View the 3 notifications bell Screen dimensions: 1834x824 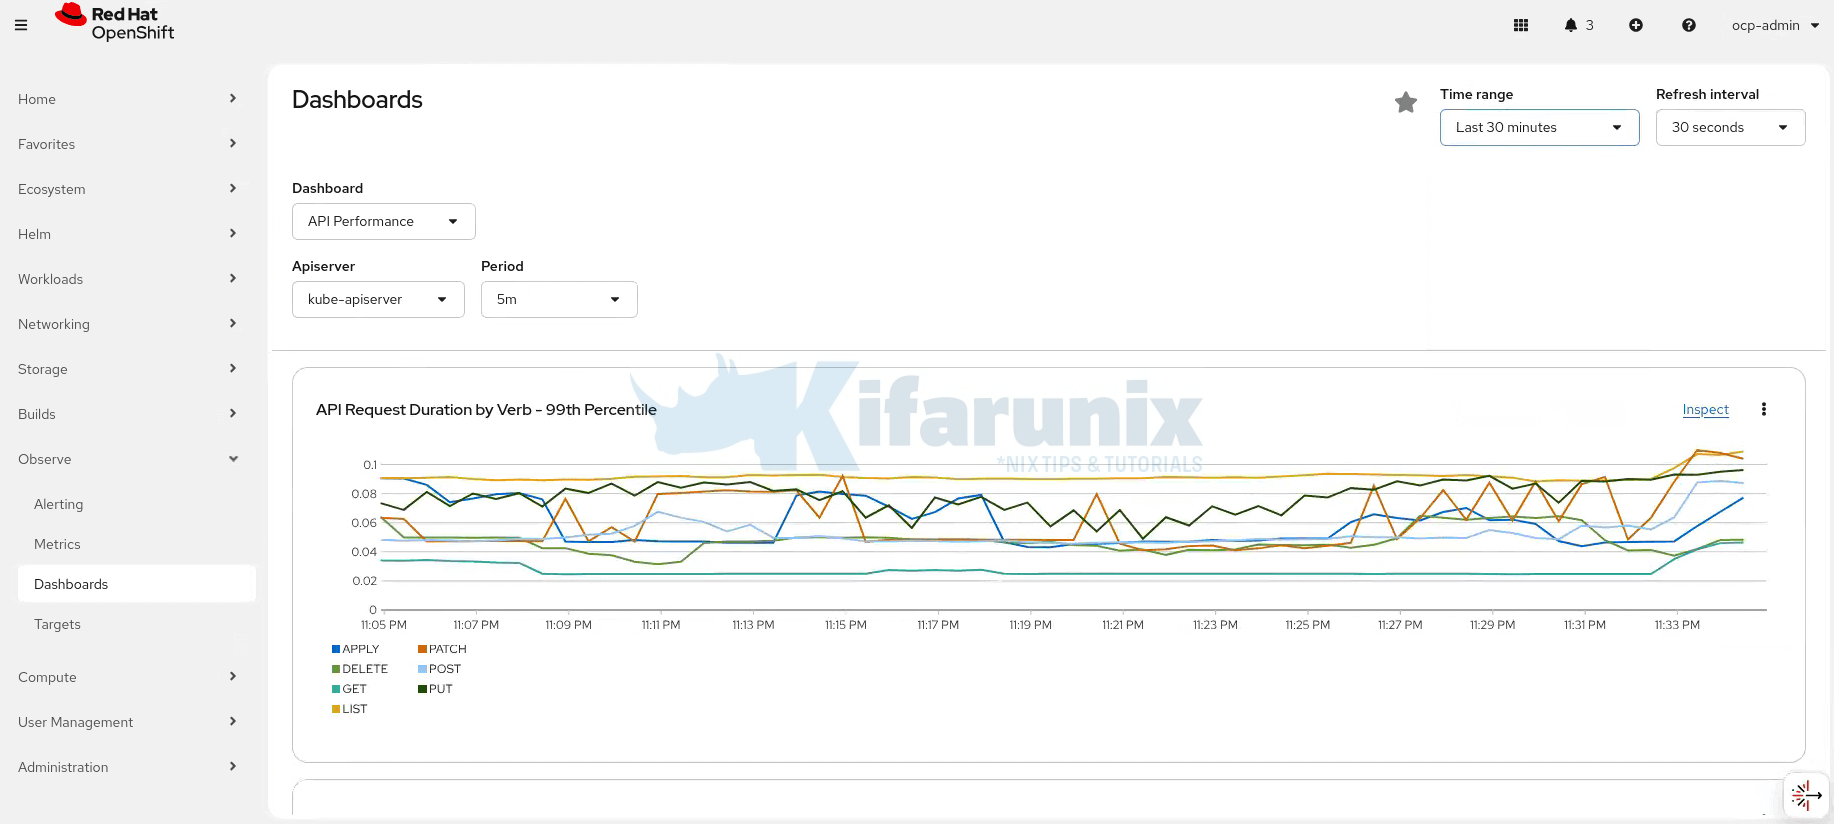click(1579, 25)
